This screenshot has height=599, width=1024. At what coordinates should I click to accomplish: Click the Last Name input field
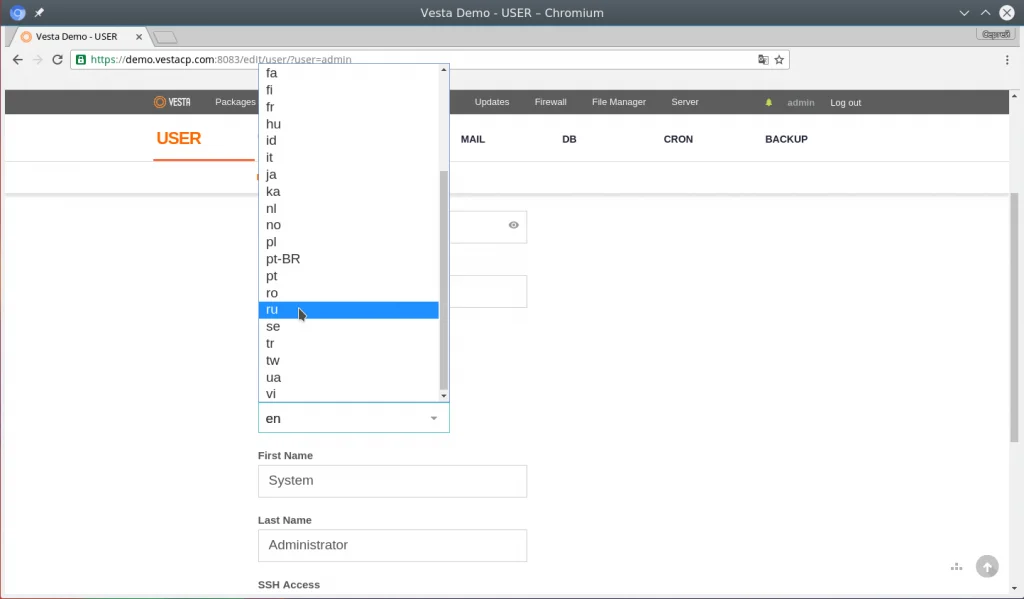(x=392, y=545)
